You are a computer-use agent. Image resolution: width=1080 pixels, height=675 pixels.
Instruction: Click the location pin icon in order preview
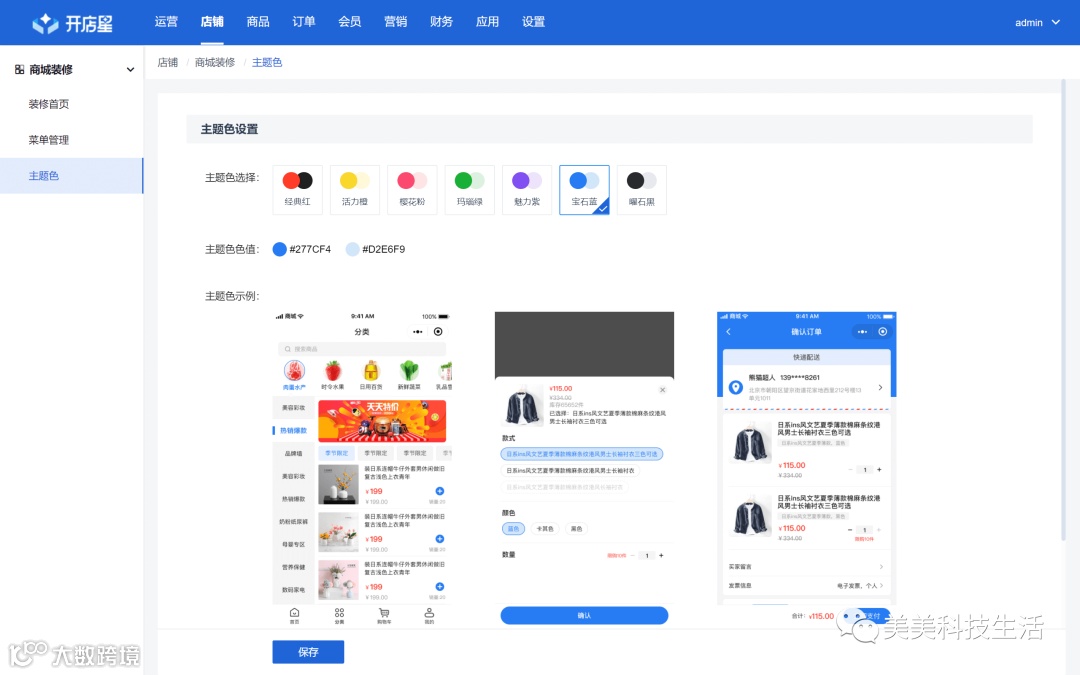click(736, 388)
